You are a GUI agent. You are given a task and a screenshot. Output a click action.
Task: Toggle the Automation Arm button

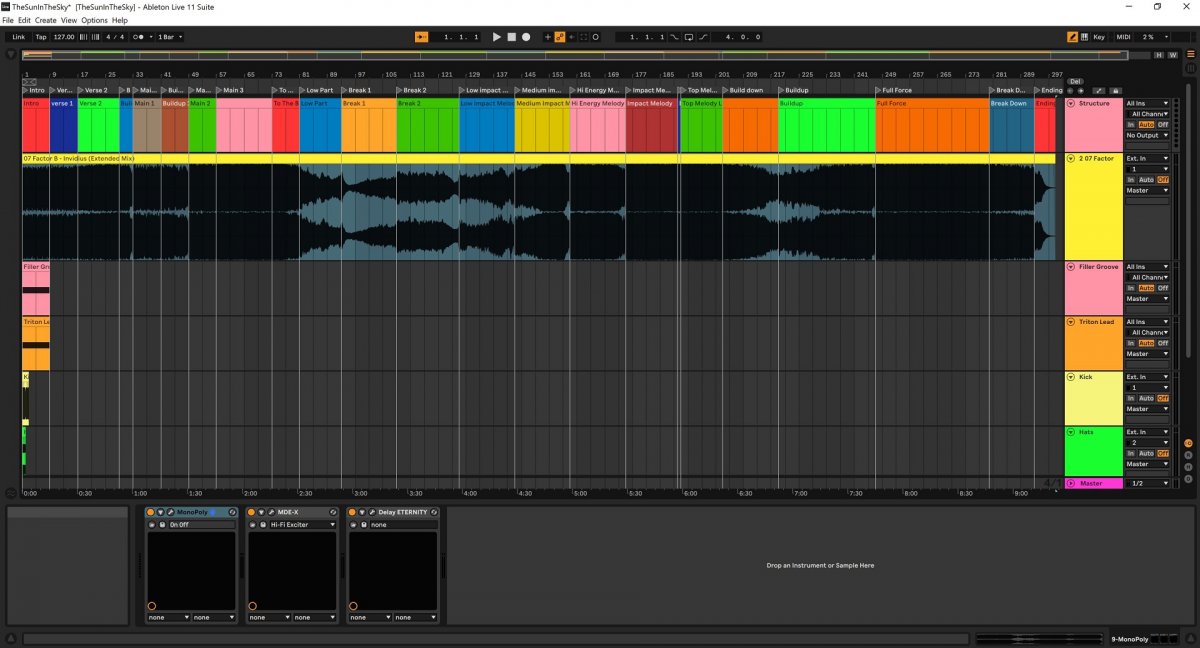(x=559, y=37)
